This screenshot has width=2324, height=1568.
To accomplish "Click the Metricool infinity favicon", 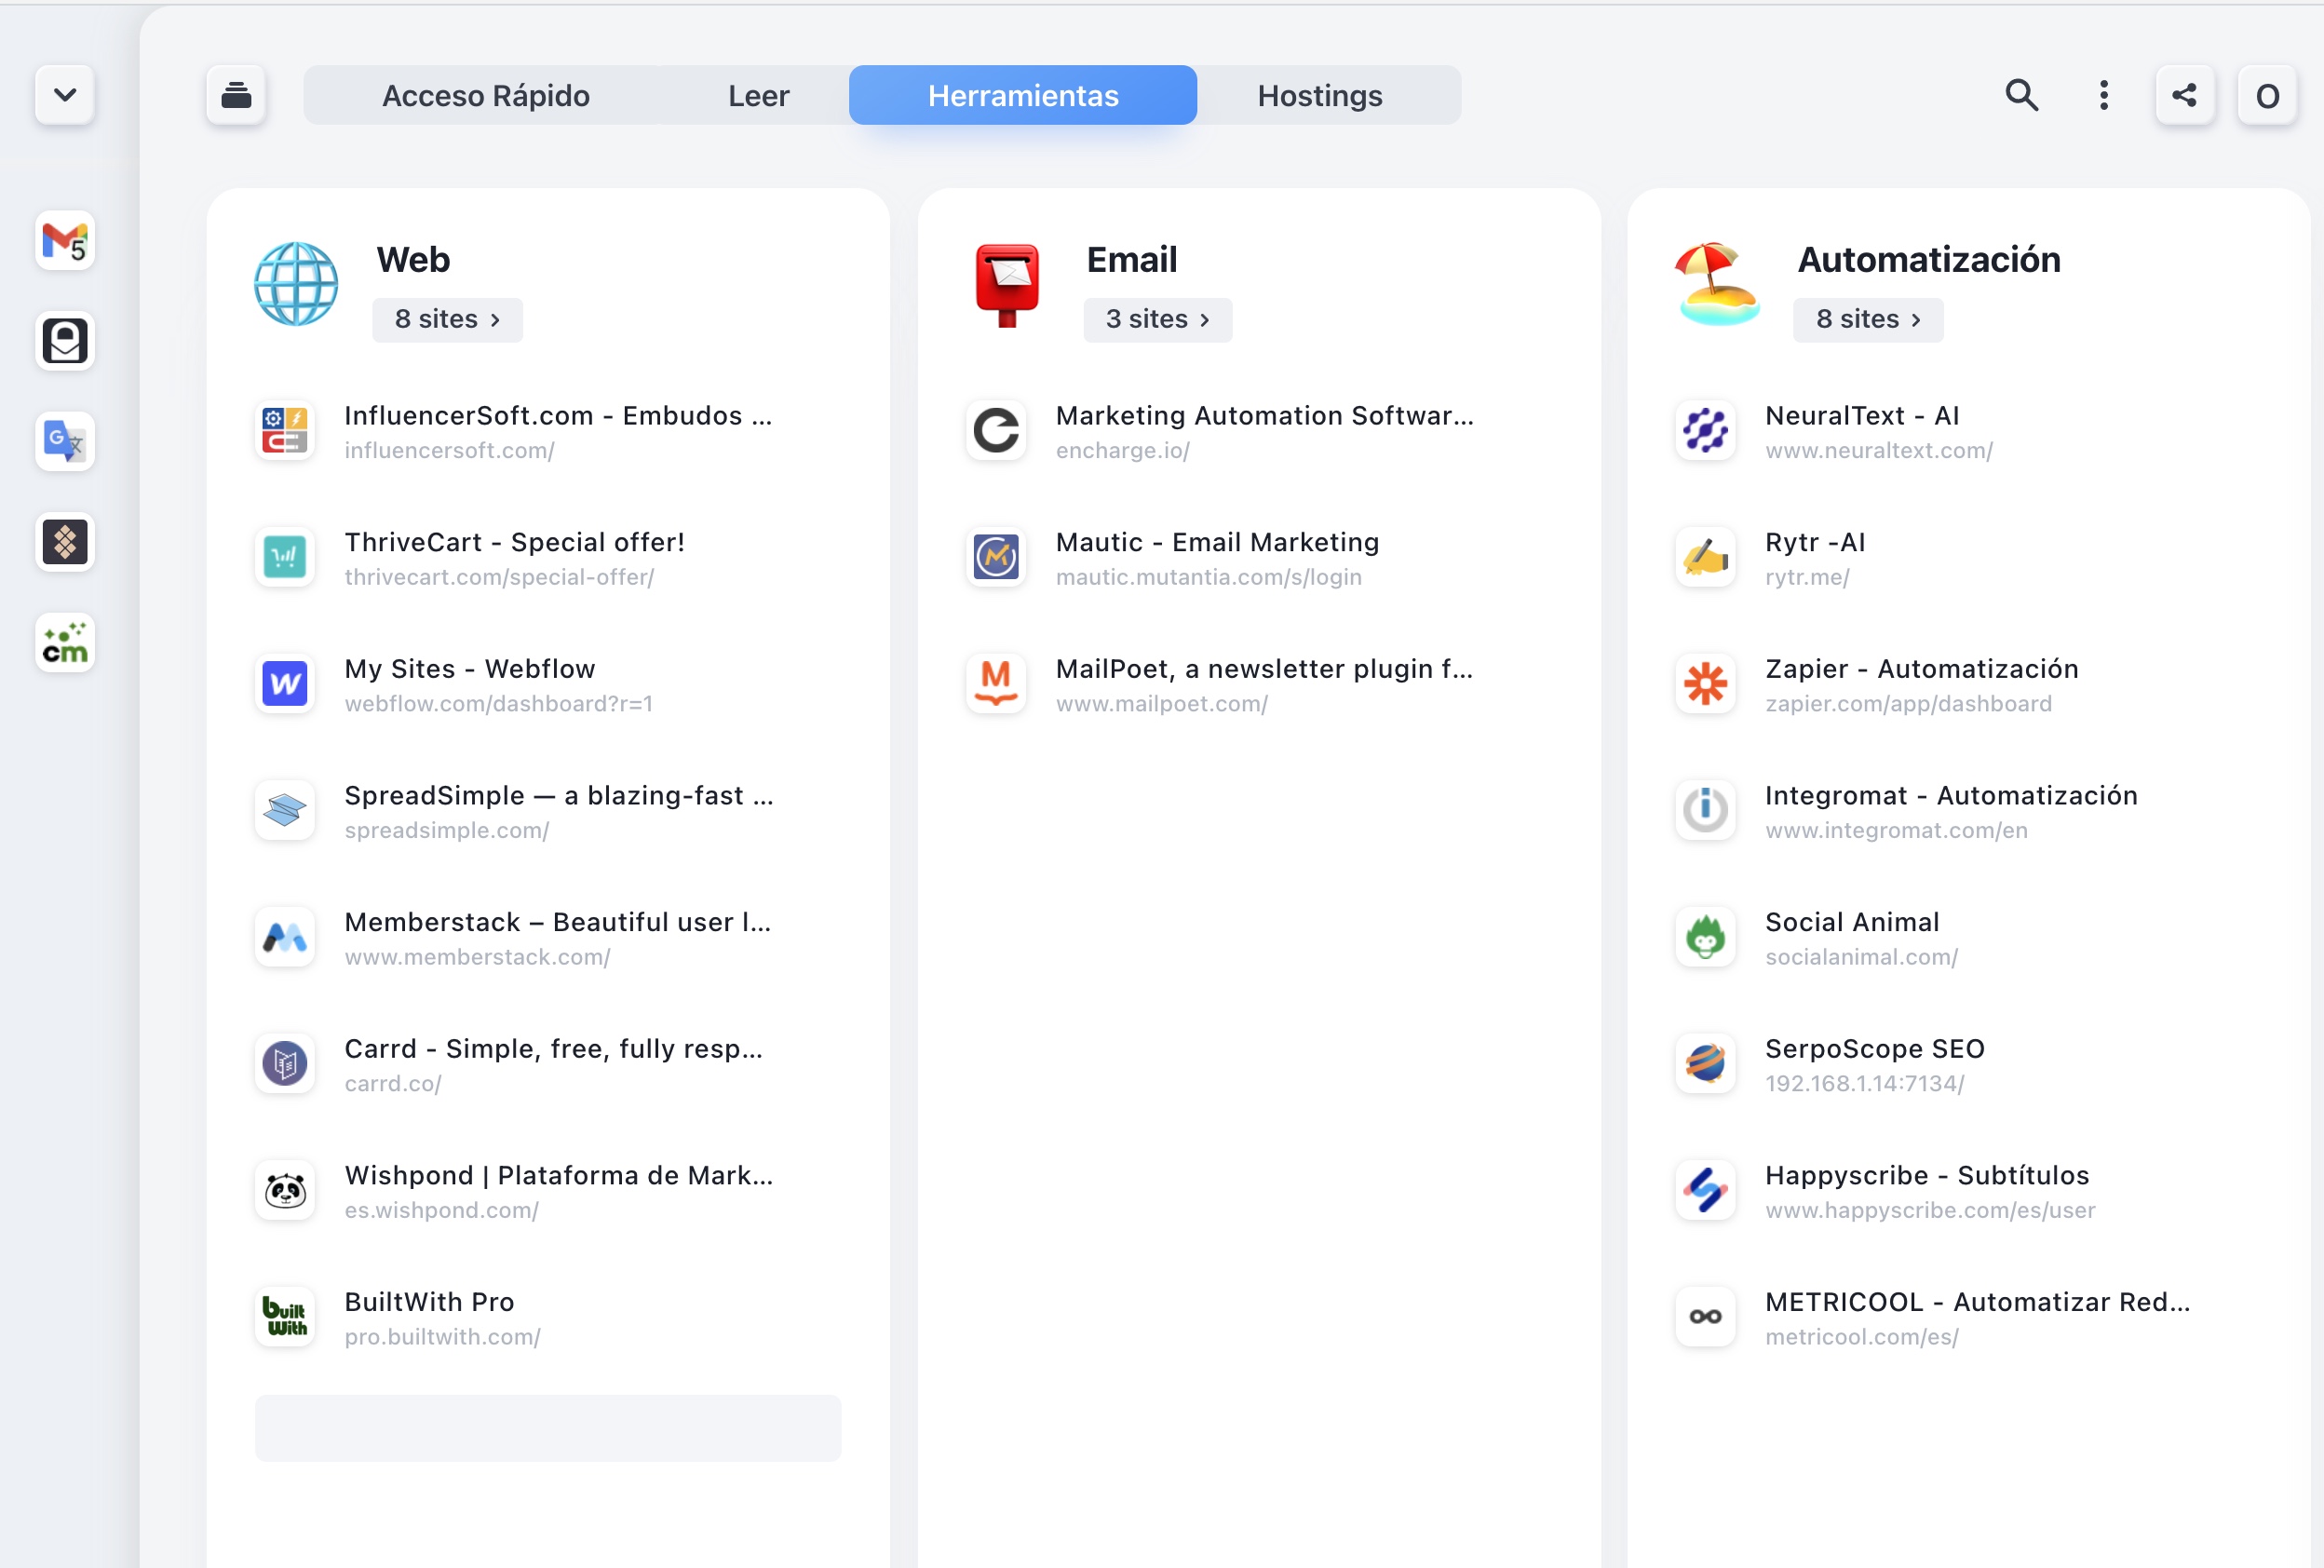I will pos(1706,1317).
